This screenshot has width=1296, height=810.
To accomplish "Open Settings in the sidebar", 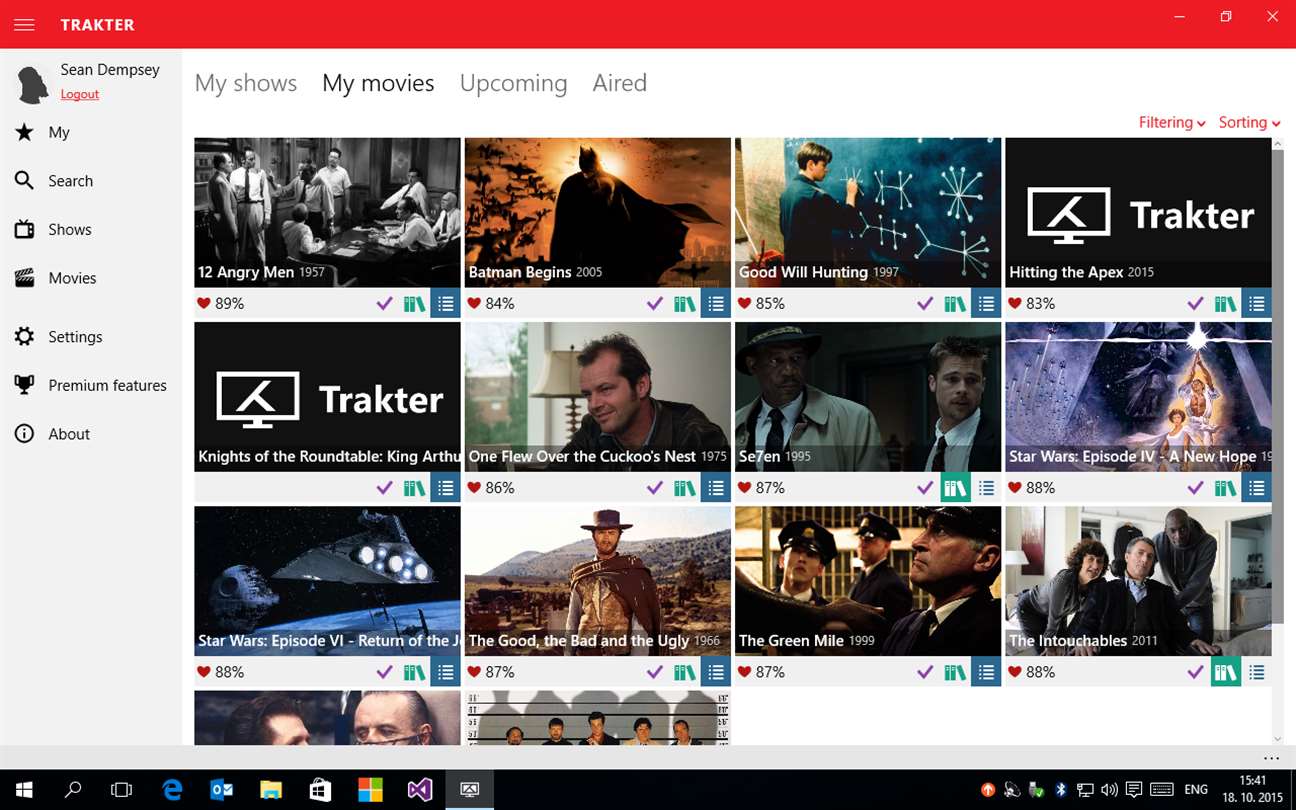I will 91,337.
